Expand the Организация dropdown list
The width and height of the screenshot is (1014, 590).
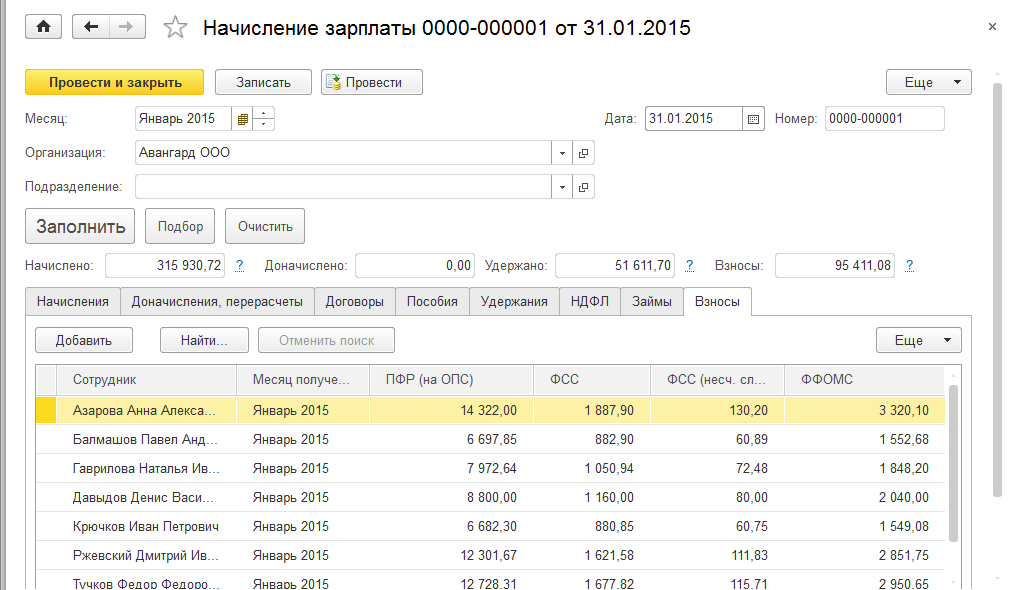coord(562,153)
